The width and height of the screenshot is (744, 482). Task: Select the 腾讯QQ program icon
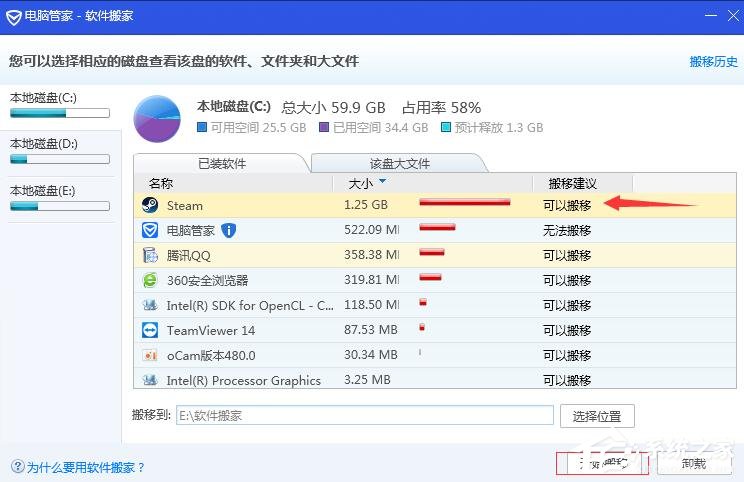[150, 255]
